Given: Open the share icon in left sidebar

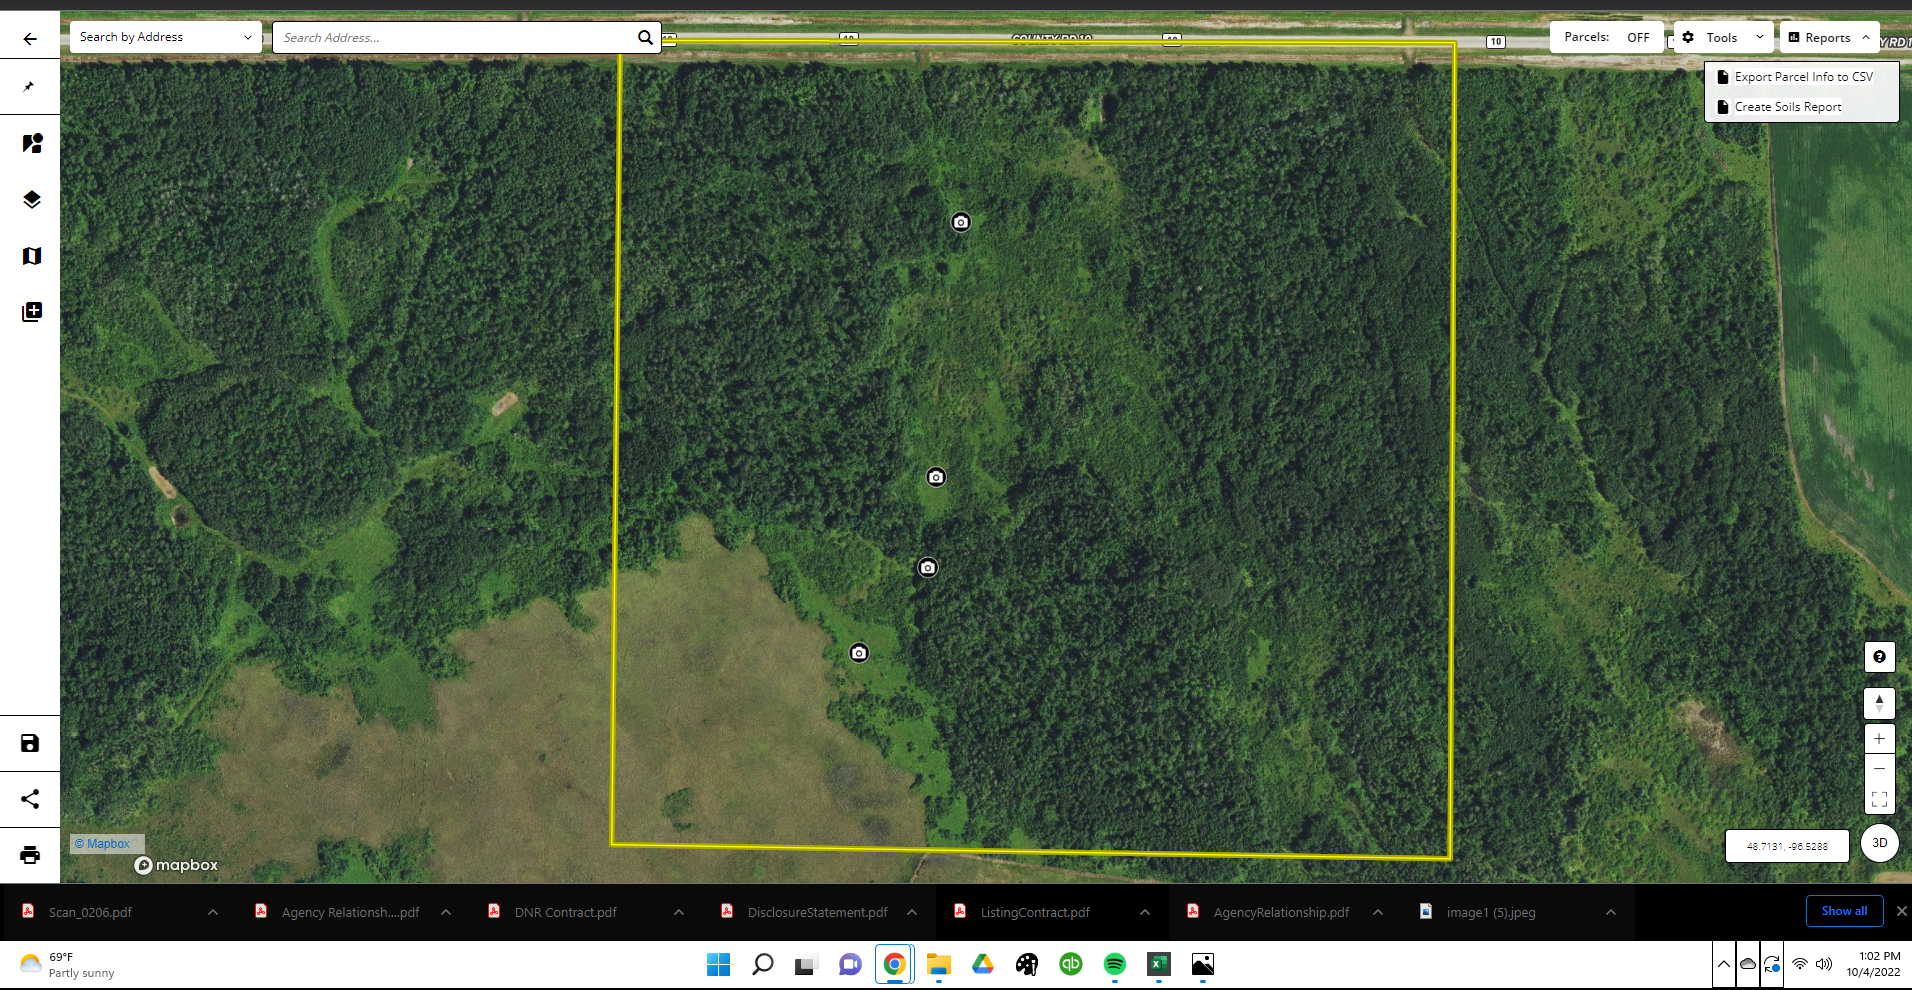Looking at the screenshot, I should coord(30,799).
